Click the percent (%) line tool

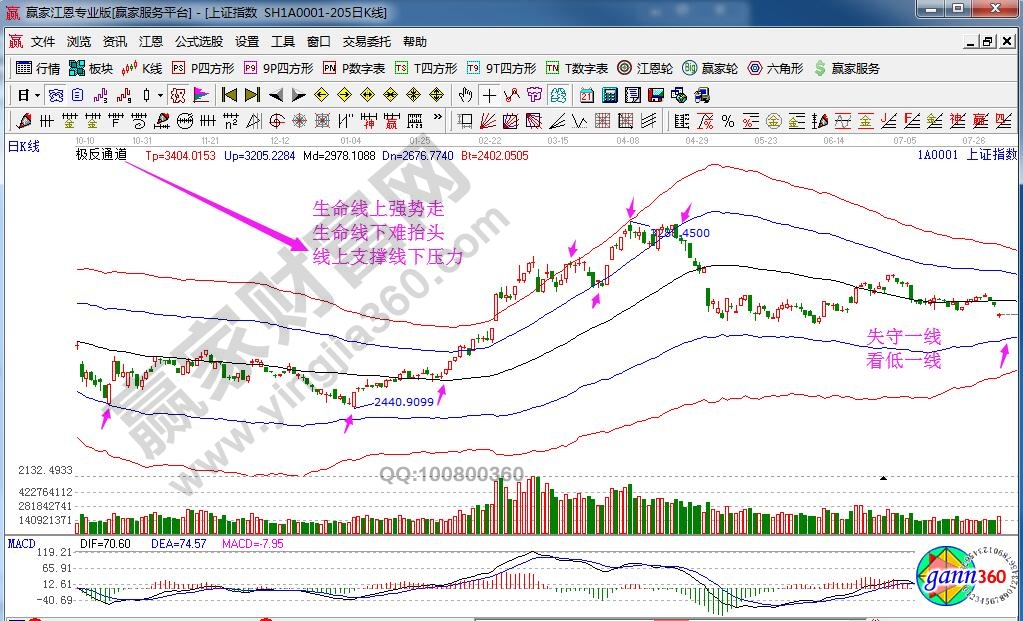[x=727, y=121]
